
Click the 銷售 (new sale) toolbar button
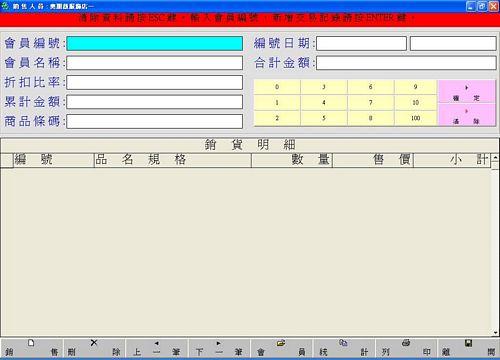click(x=32, y=348)
